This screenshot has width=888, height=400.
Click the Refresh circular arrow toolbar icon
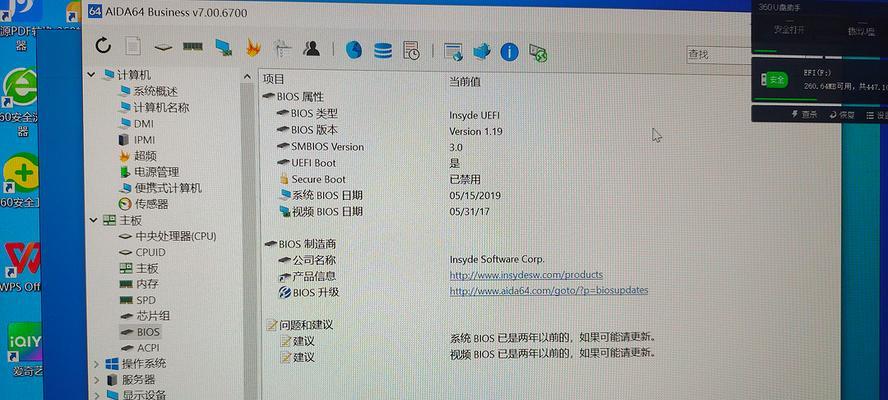click(103, 45)
